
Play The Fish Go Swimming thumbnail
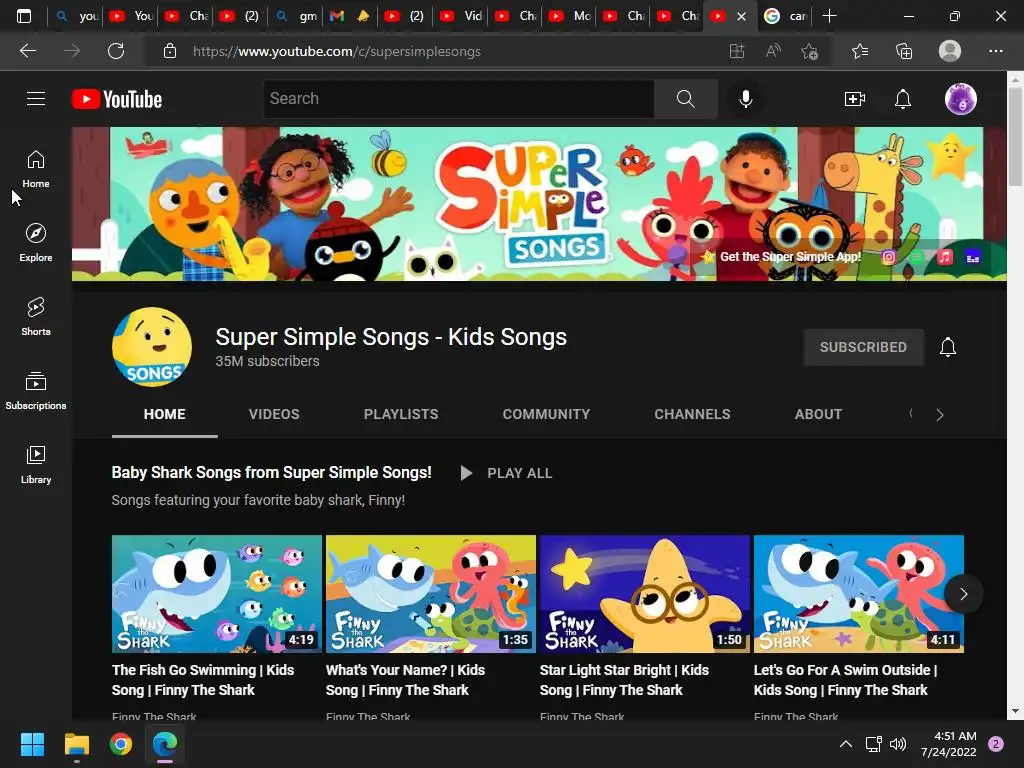217,594
